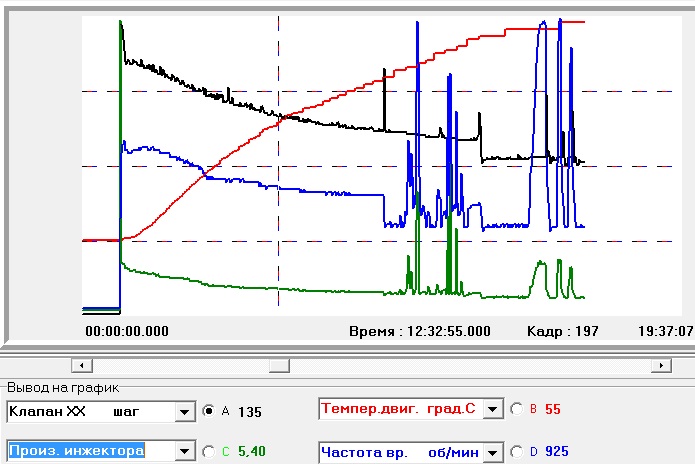
Task: Click the 00:00:00.000 start time label
Action: click(x=127, y=330)
